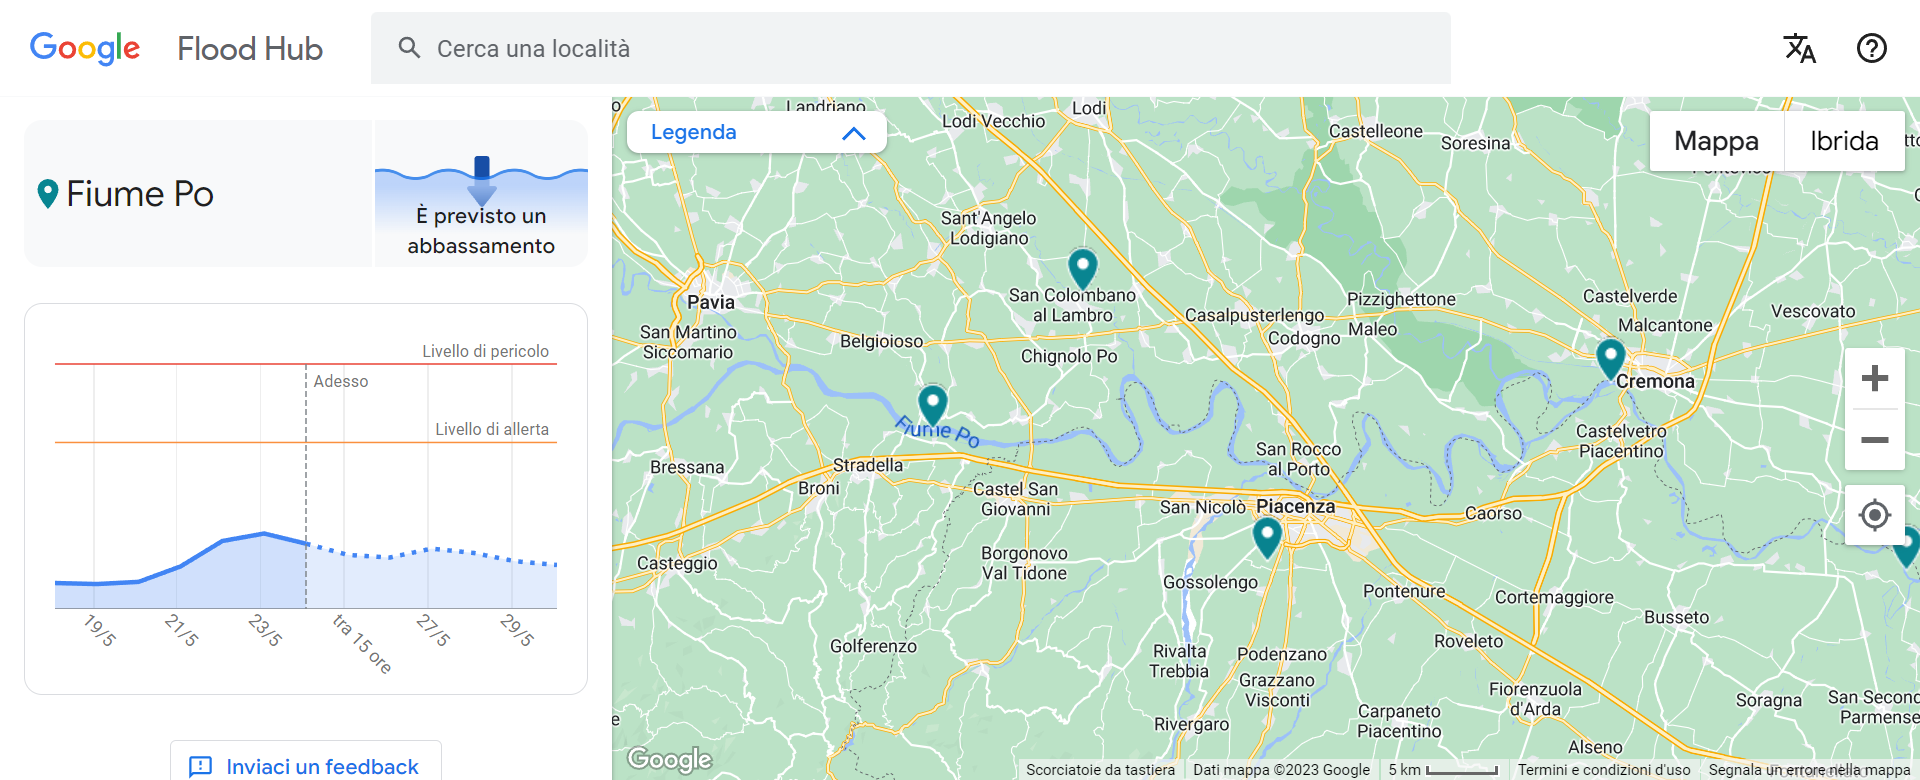Click the Inviaci un feedback button
The width and height of the screenshot is (1920, 780).
tap(306, 766)
